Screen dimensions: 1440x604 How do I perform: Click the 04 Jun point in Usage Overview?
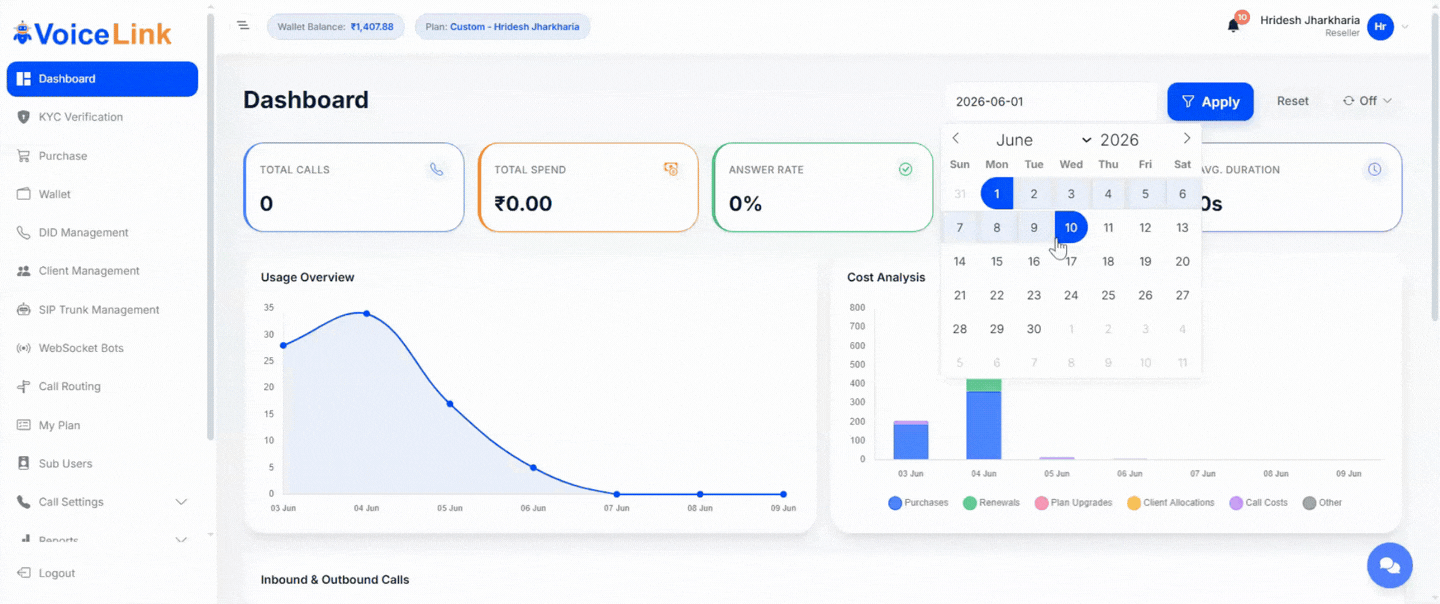coord(366,313)
